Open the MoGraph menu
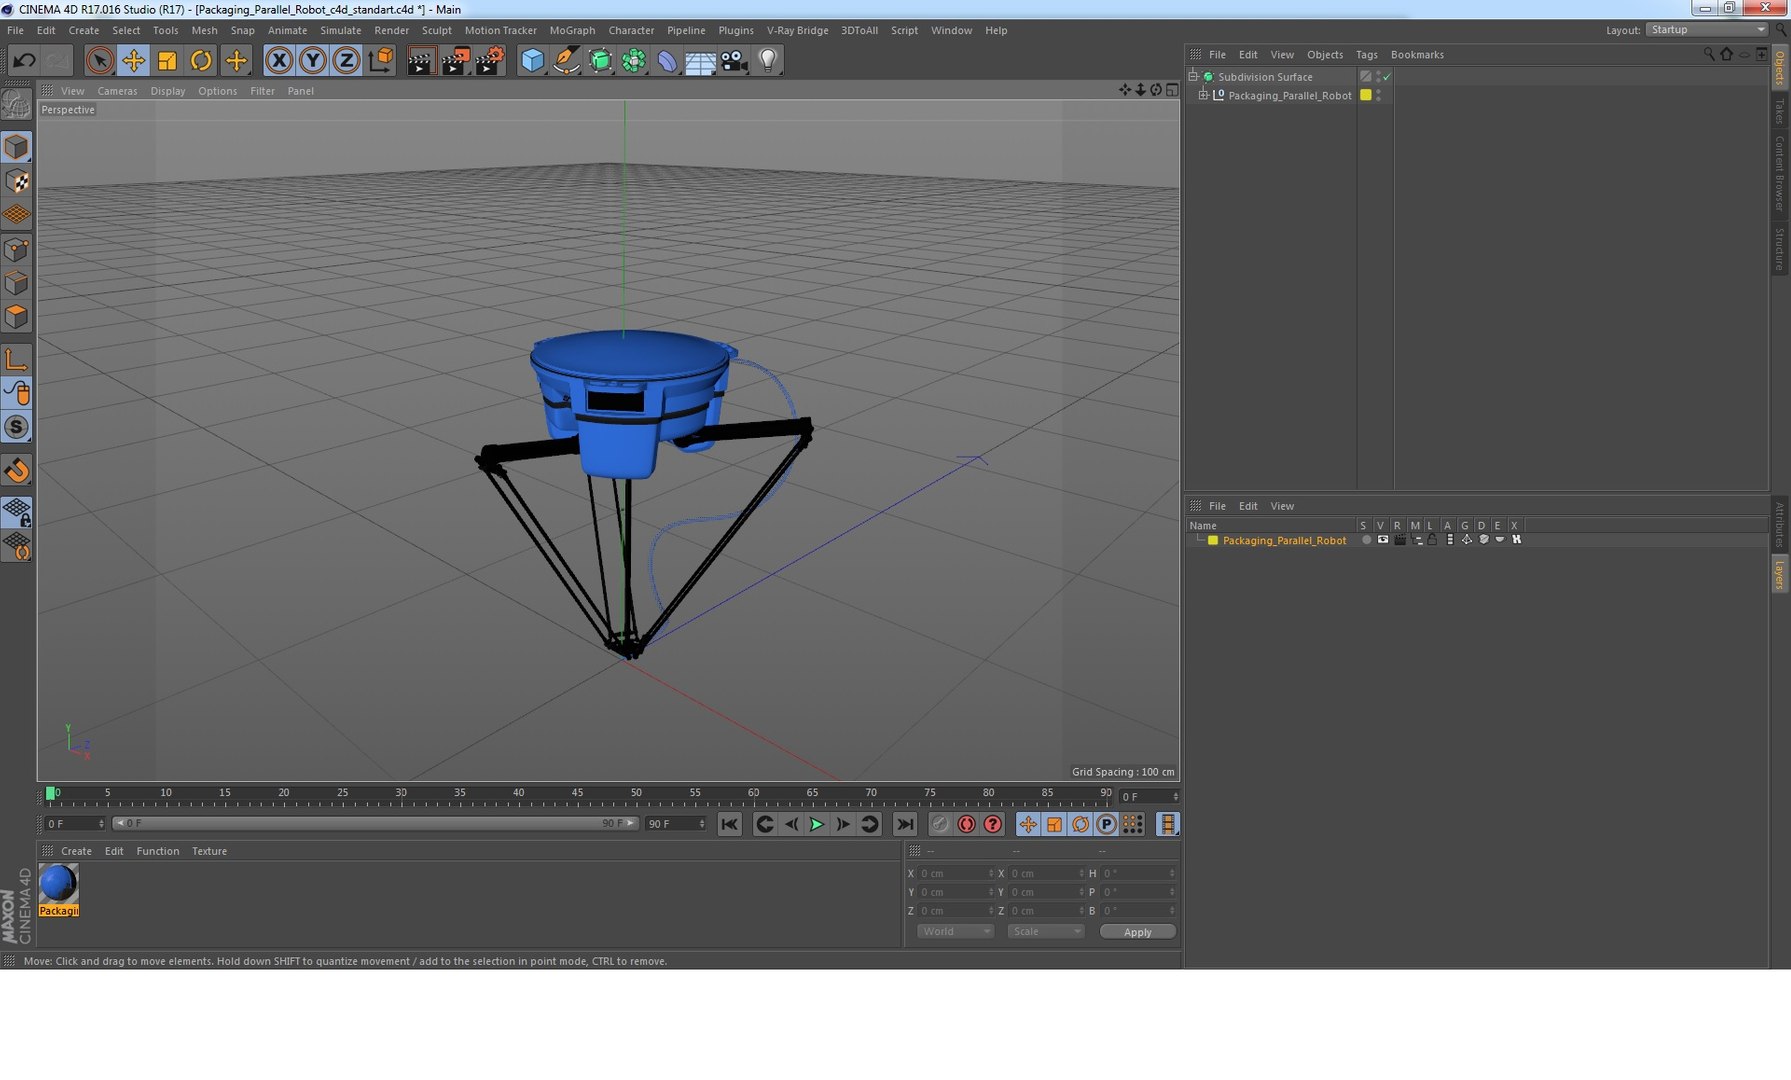1791x1080 pixels. 572,30
